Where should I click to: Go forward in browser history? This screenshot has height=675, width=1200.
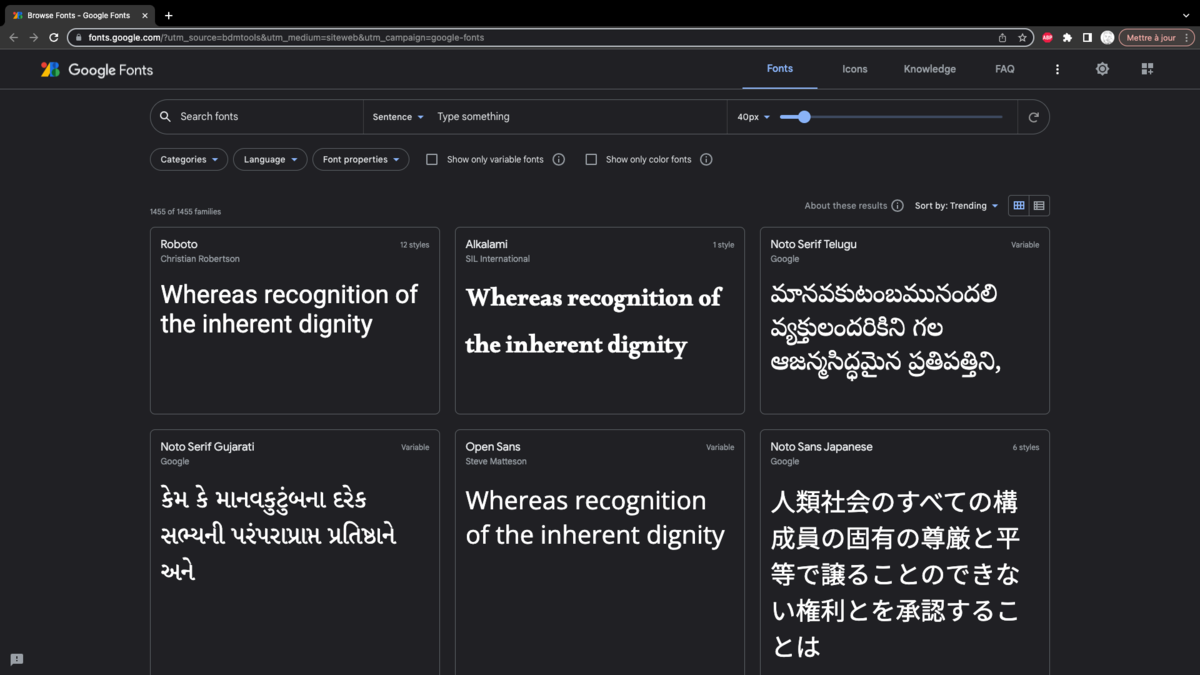tap(33, 38)
